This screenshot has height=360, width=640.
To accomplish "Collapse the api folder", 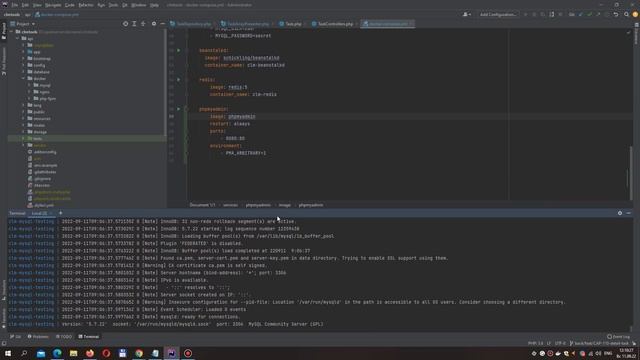I will pyautogui.click(x=18, y=38).
